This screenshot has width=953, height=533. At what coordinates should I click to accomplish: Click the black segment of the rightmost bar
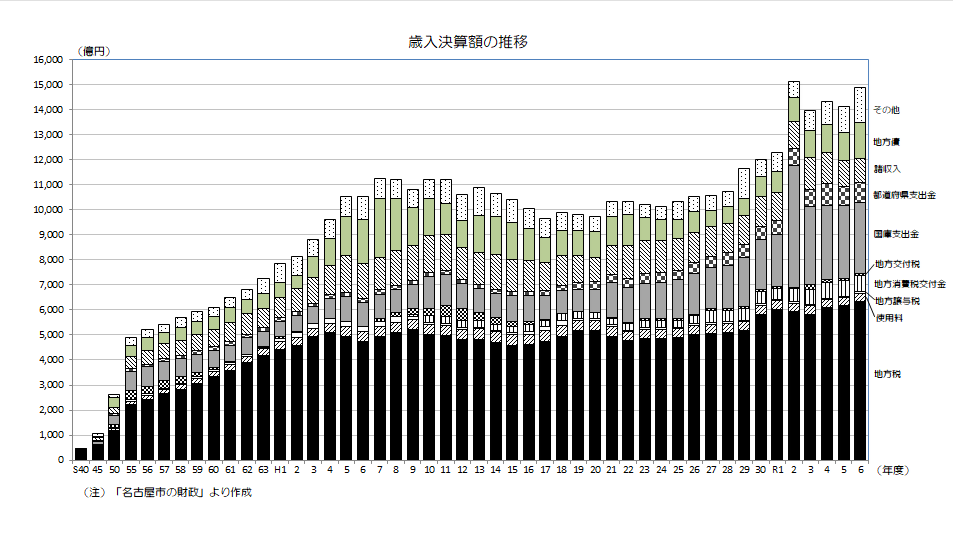click(x=859, y=380)
